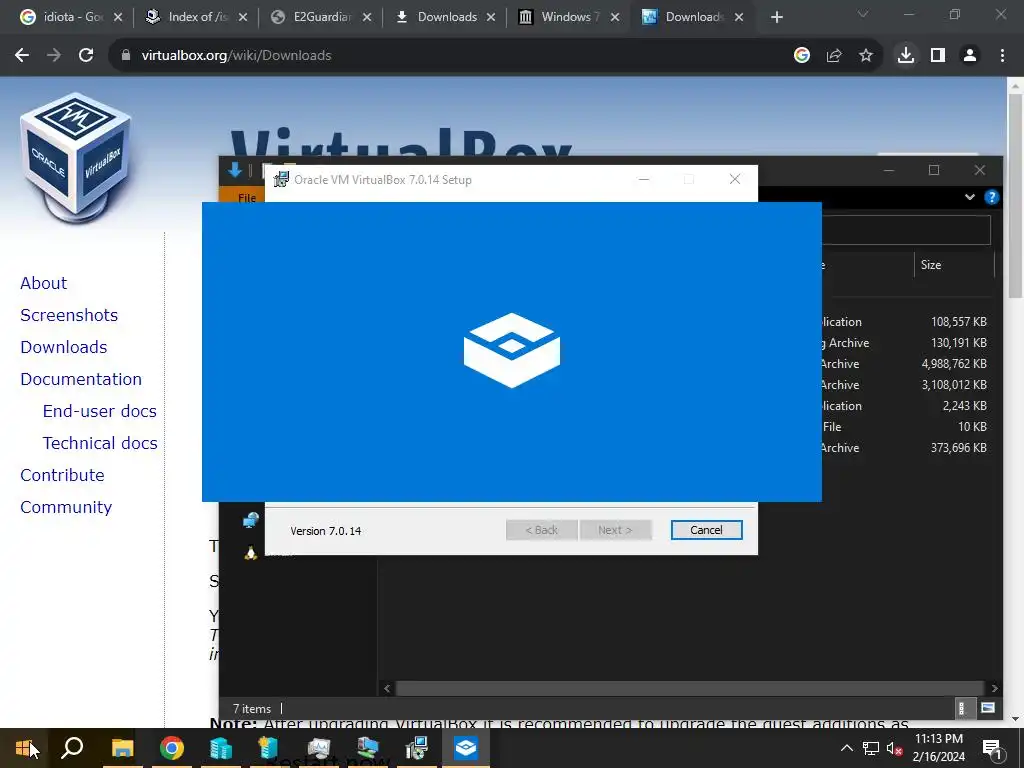
Task: Open the Community link
Action: (x=66, y=507)
